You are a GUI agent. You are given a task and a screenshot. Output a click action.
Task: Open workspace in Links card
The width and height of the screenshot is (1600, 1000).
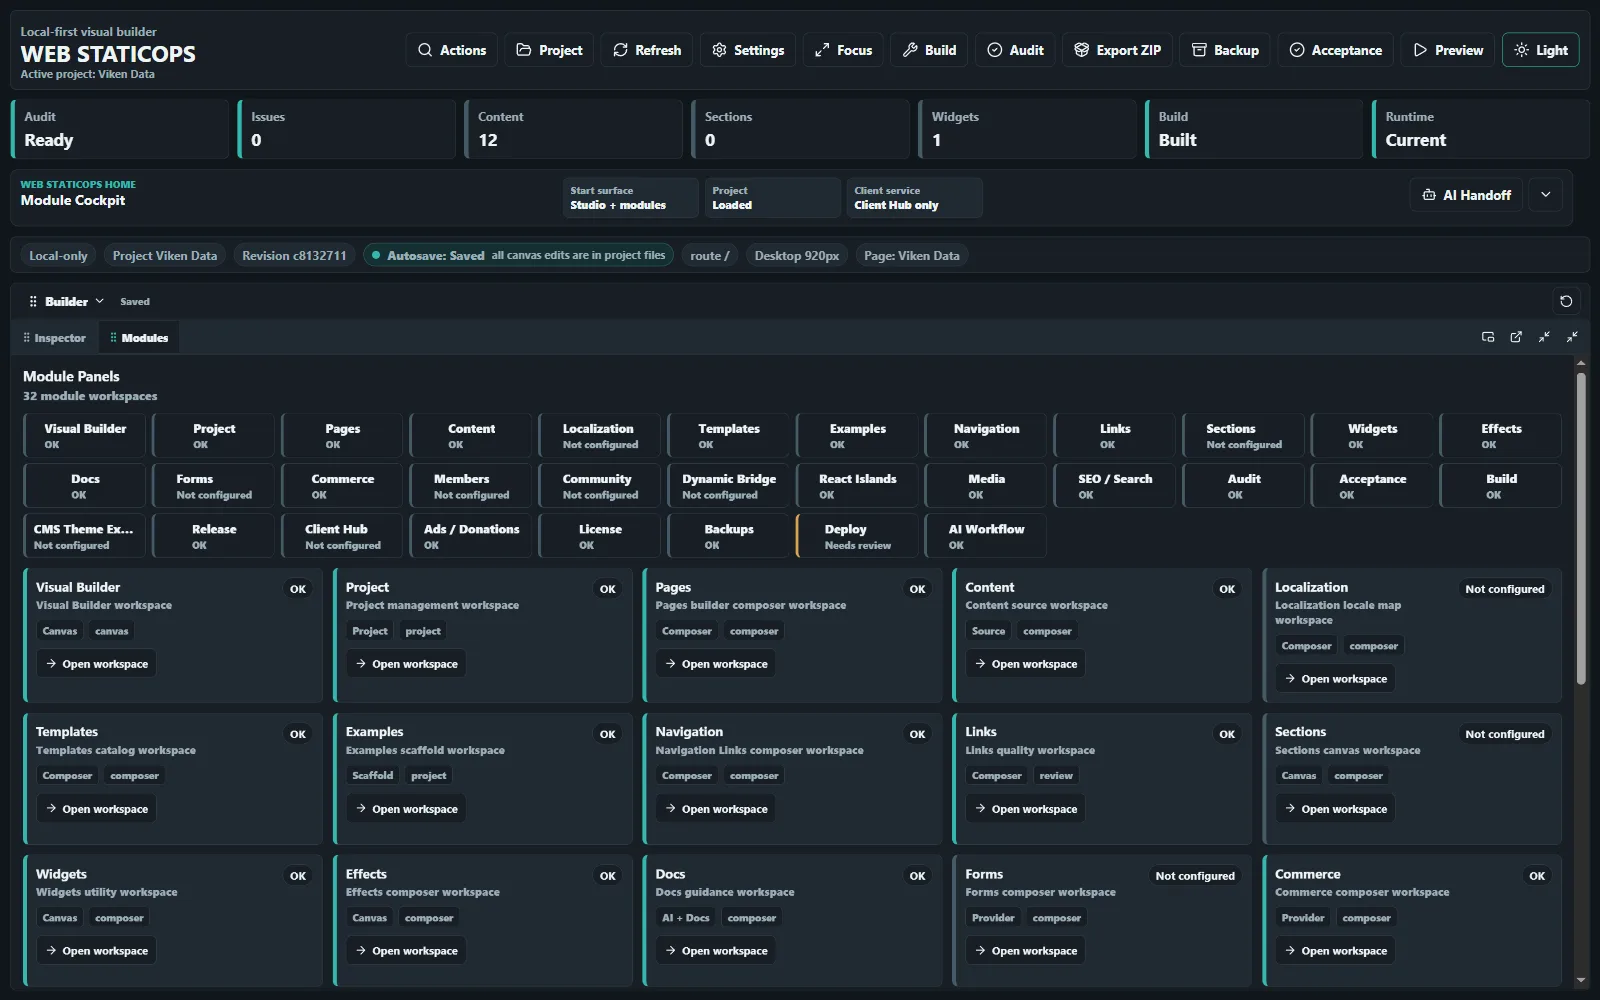tap(1026, 809)
